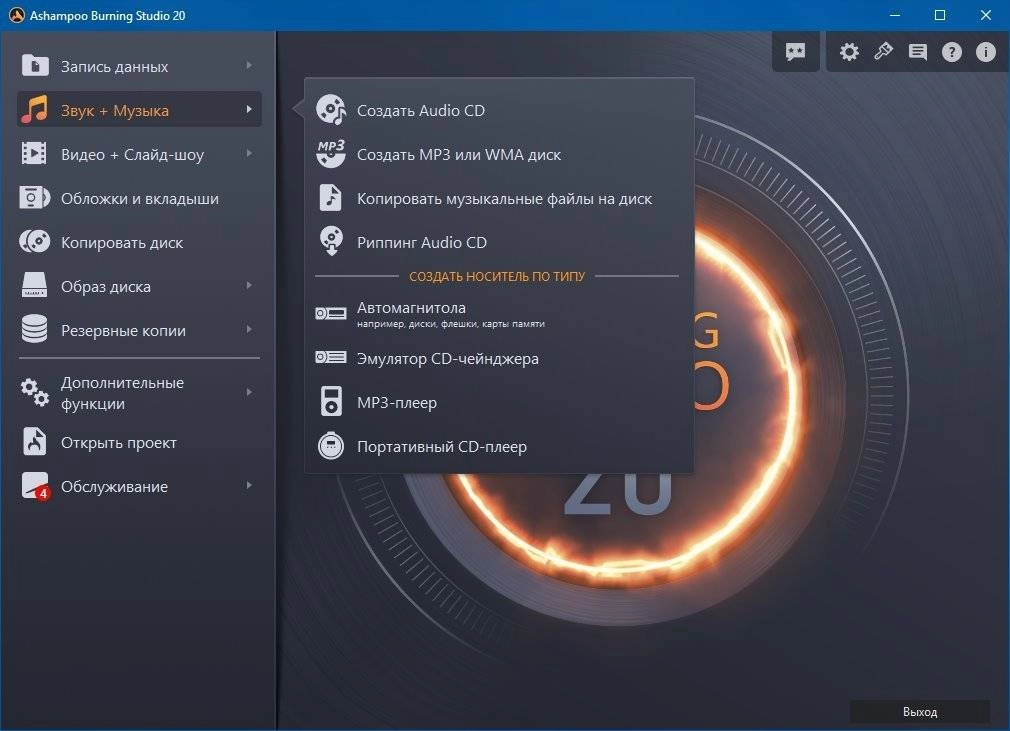The width and height of the screenshot is (1010, 731).
Task: Expand the Звук + Музыка submenu arrow
Action: 249,109
